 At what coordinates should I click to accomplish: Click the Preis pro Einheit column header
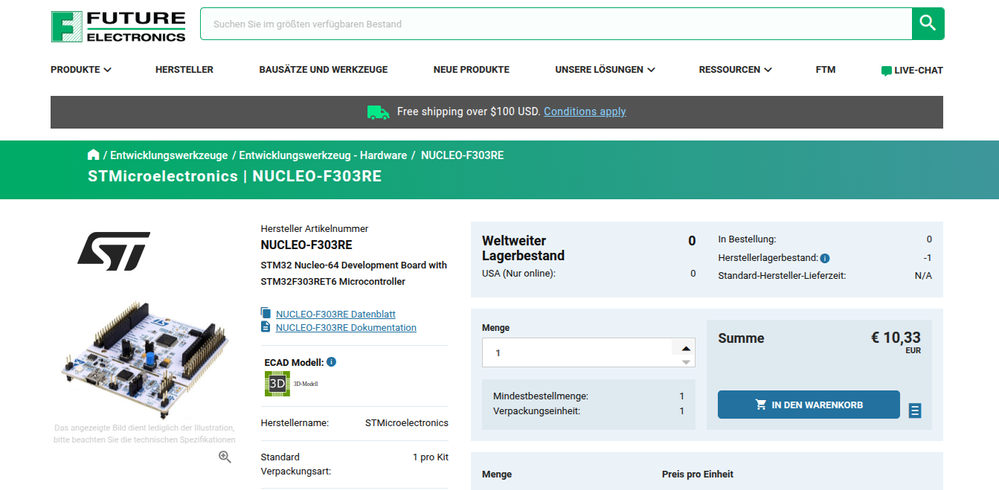tap(698, 474)
